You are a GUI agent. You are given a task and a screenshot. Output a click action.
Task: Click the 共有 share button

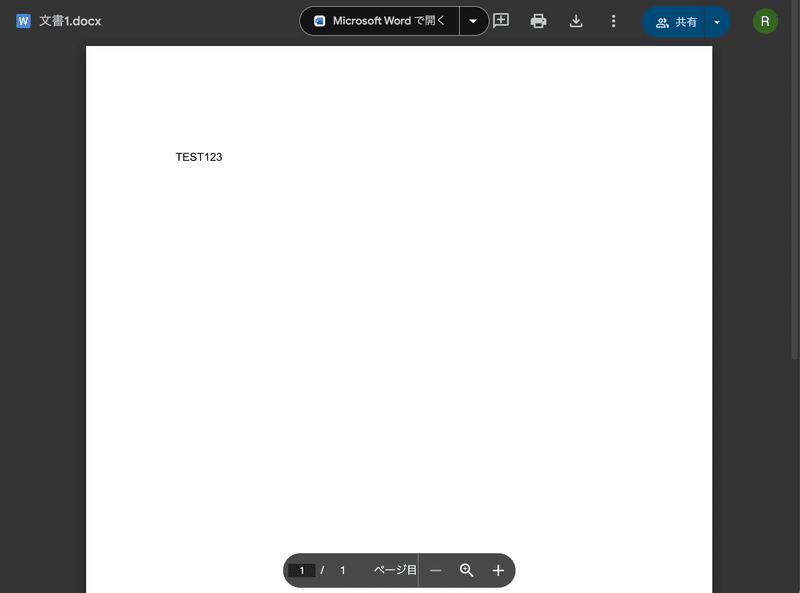coord(673,22)
